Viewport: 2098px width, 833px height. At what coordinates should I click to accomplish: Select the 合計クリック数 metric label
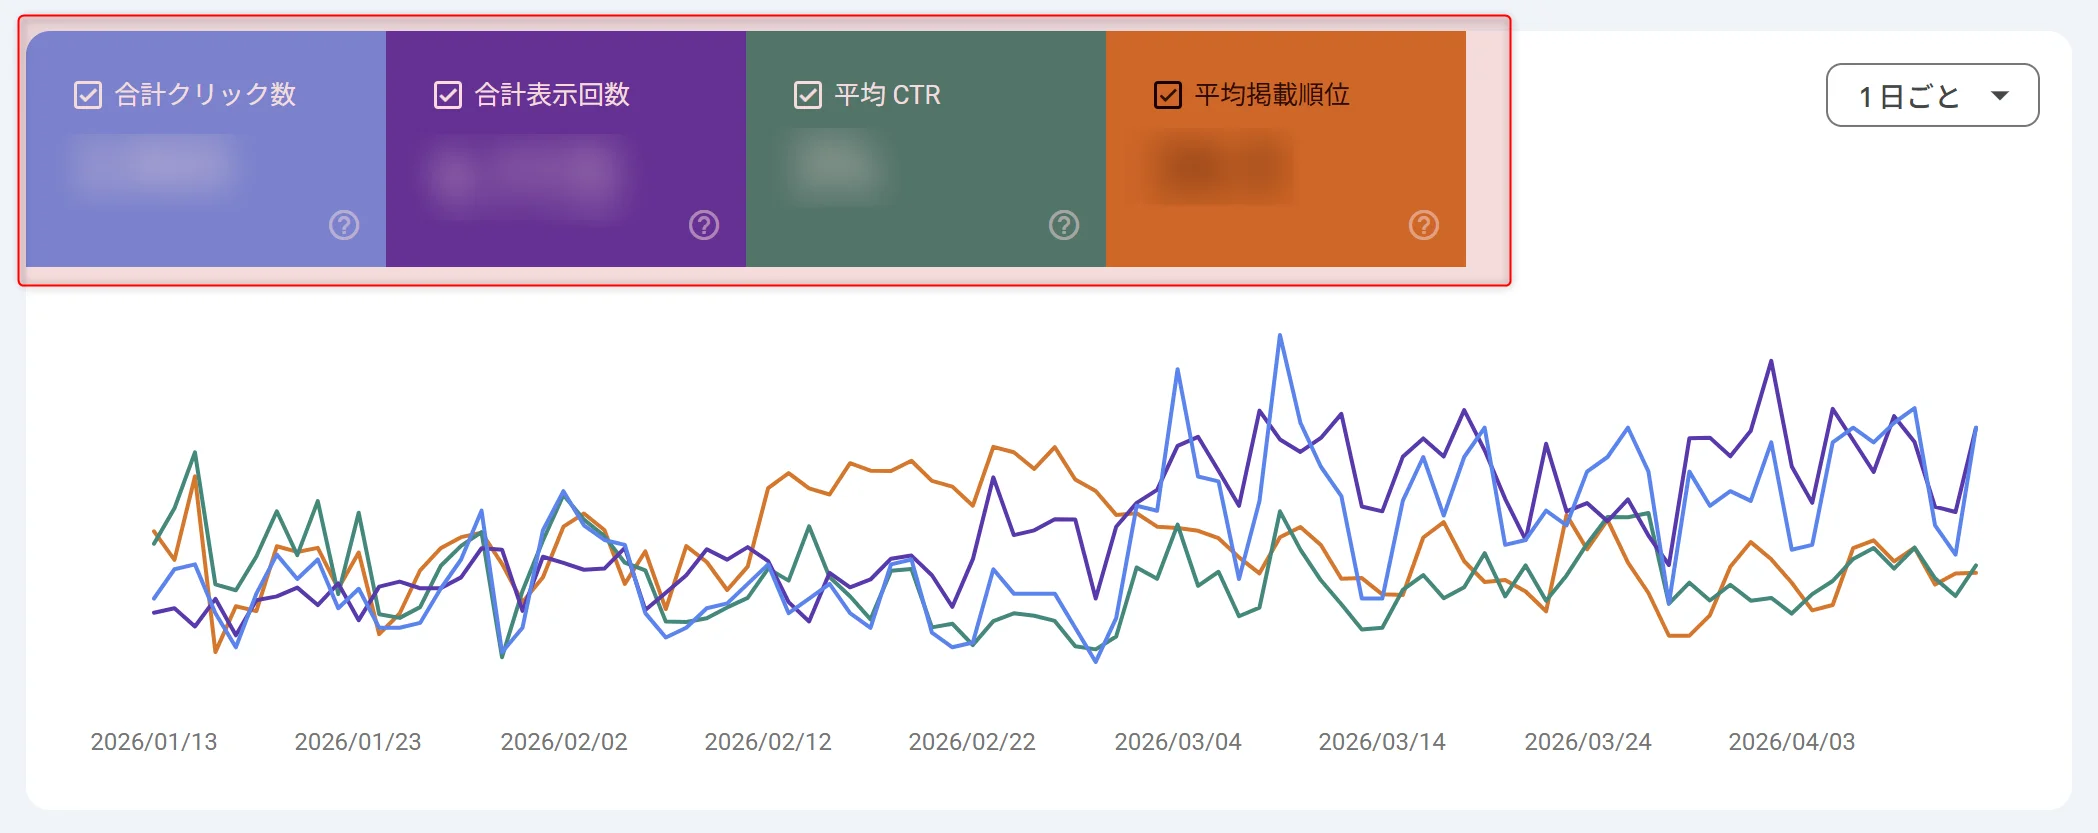(x=205, y=95)
